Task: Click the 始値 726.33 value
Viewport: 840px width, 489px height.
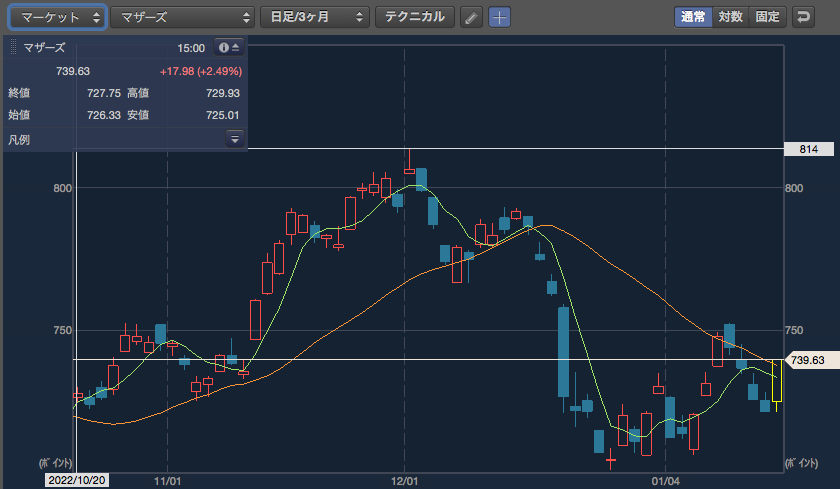Action: [x=104, y=115]
